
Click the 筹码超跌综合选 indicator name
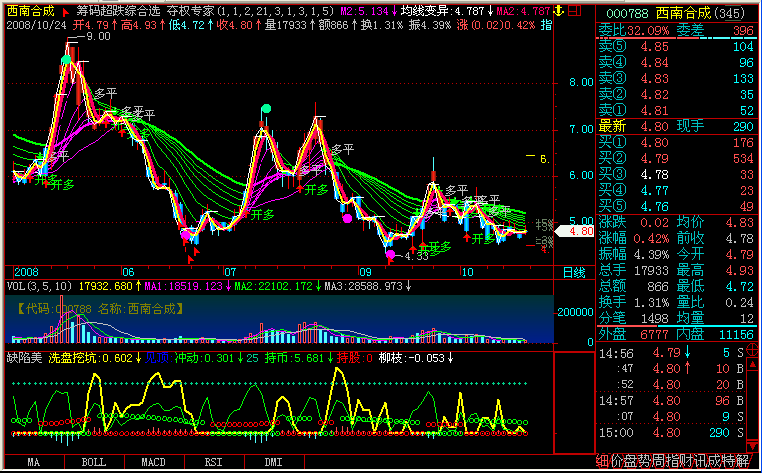119,11
